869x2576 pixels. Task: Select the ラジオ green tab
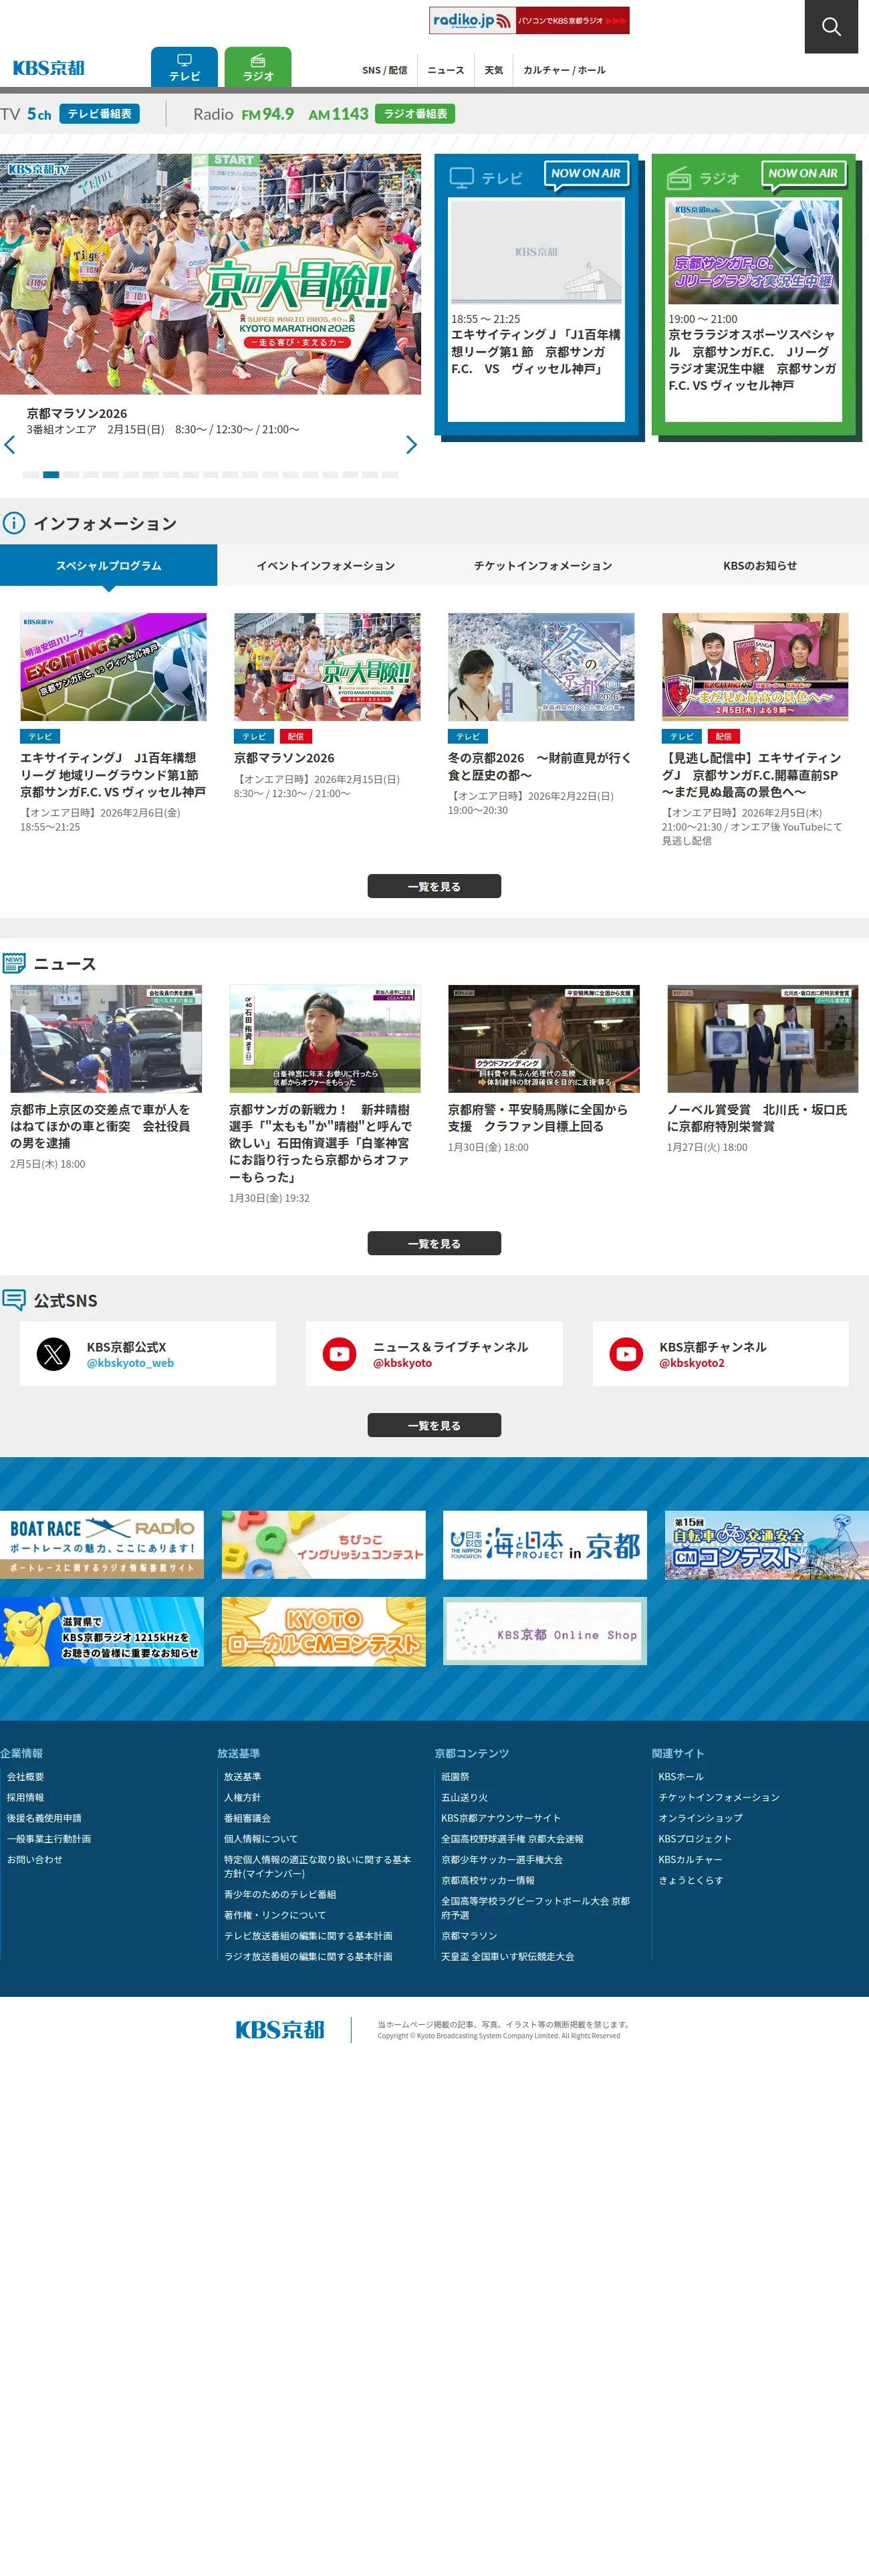click(258, 67)
